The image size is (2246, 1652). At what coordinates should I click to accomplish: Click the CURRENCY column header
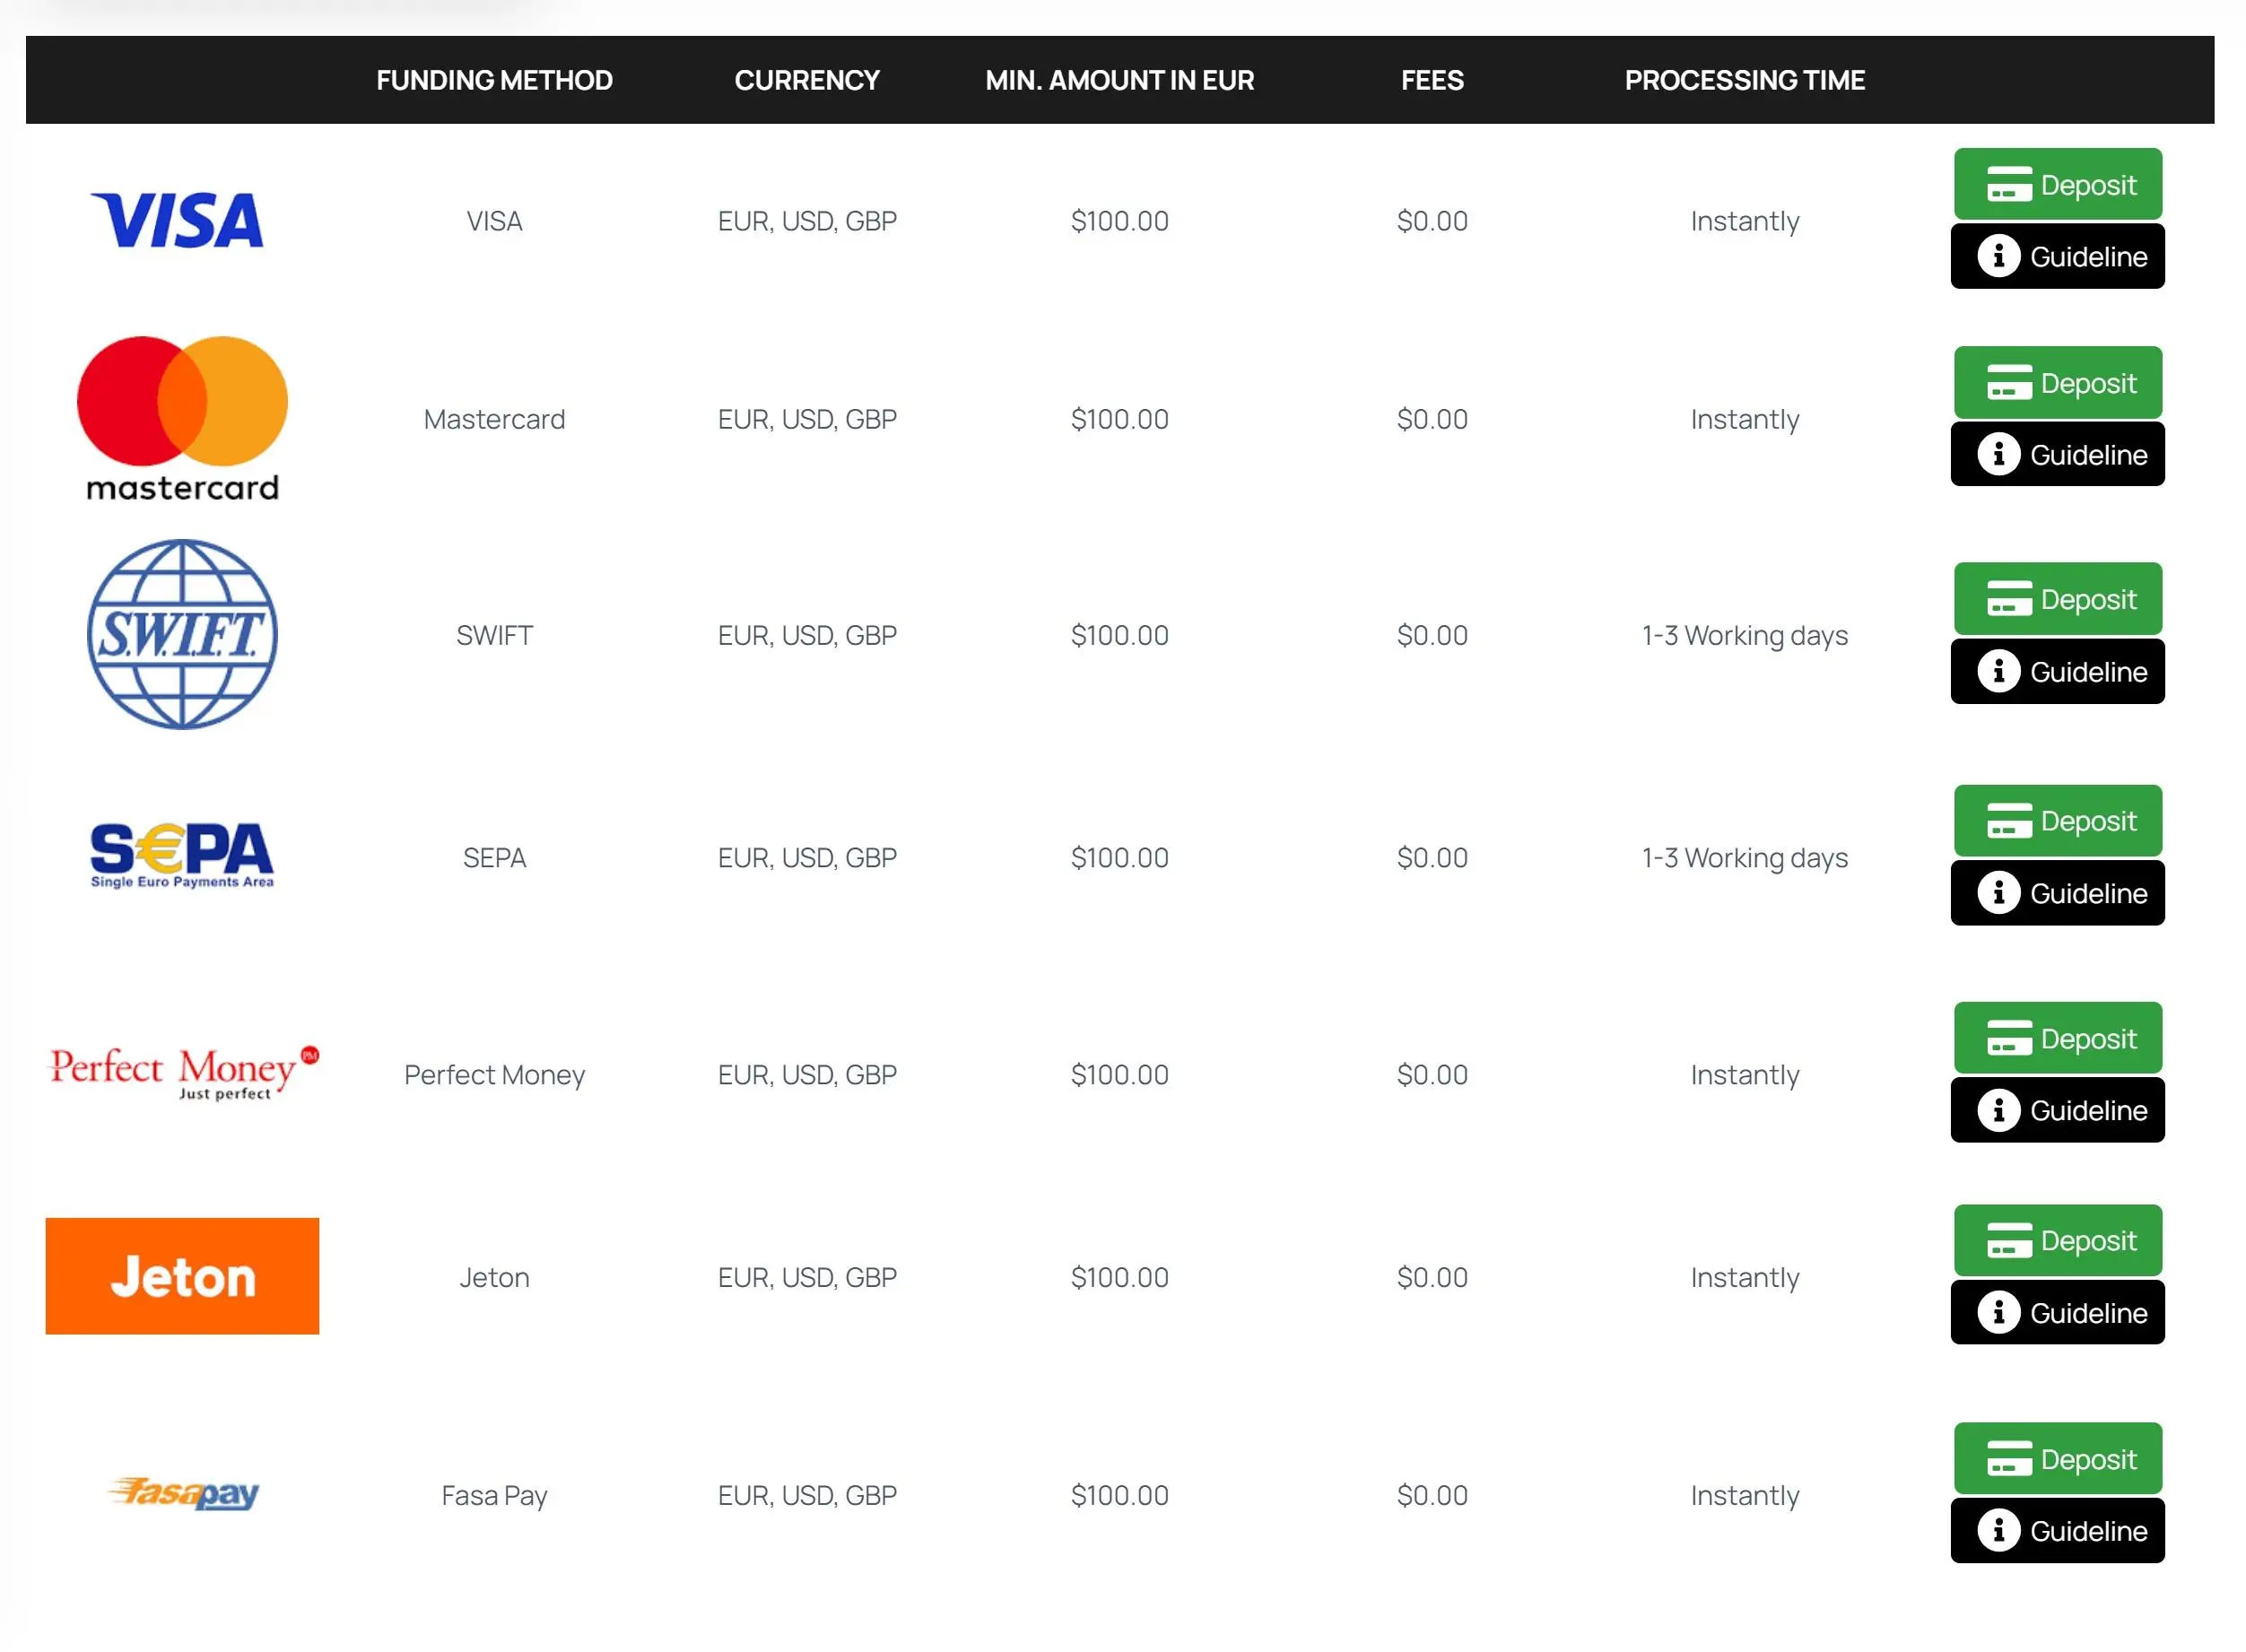tap(807, 80)
